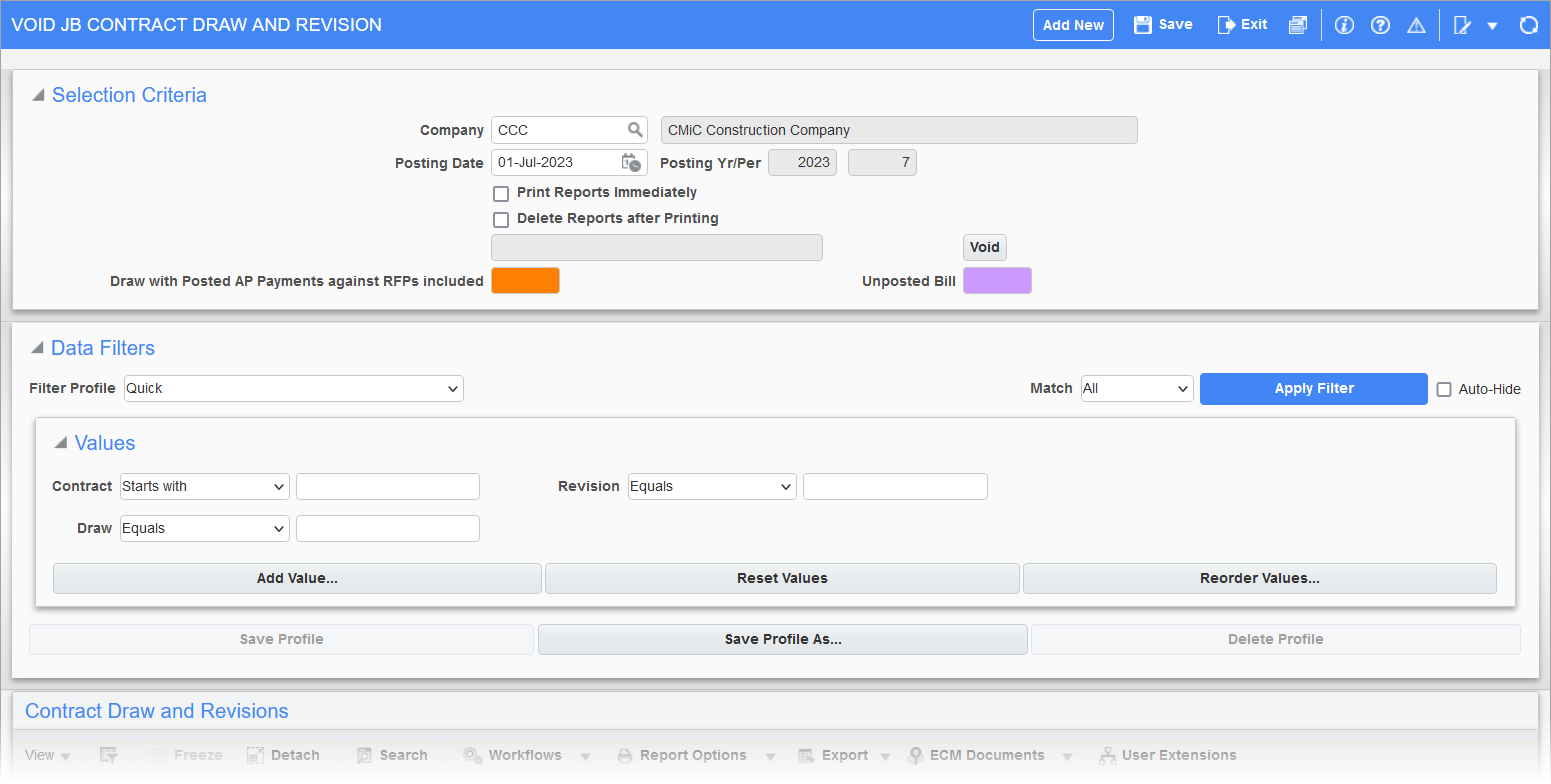This screenshot has height=784, width=1551.
Task: Click the Void button
Action: (985, 247)
